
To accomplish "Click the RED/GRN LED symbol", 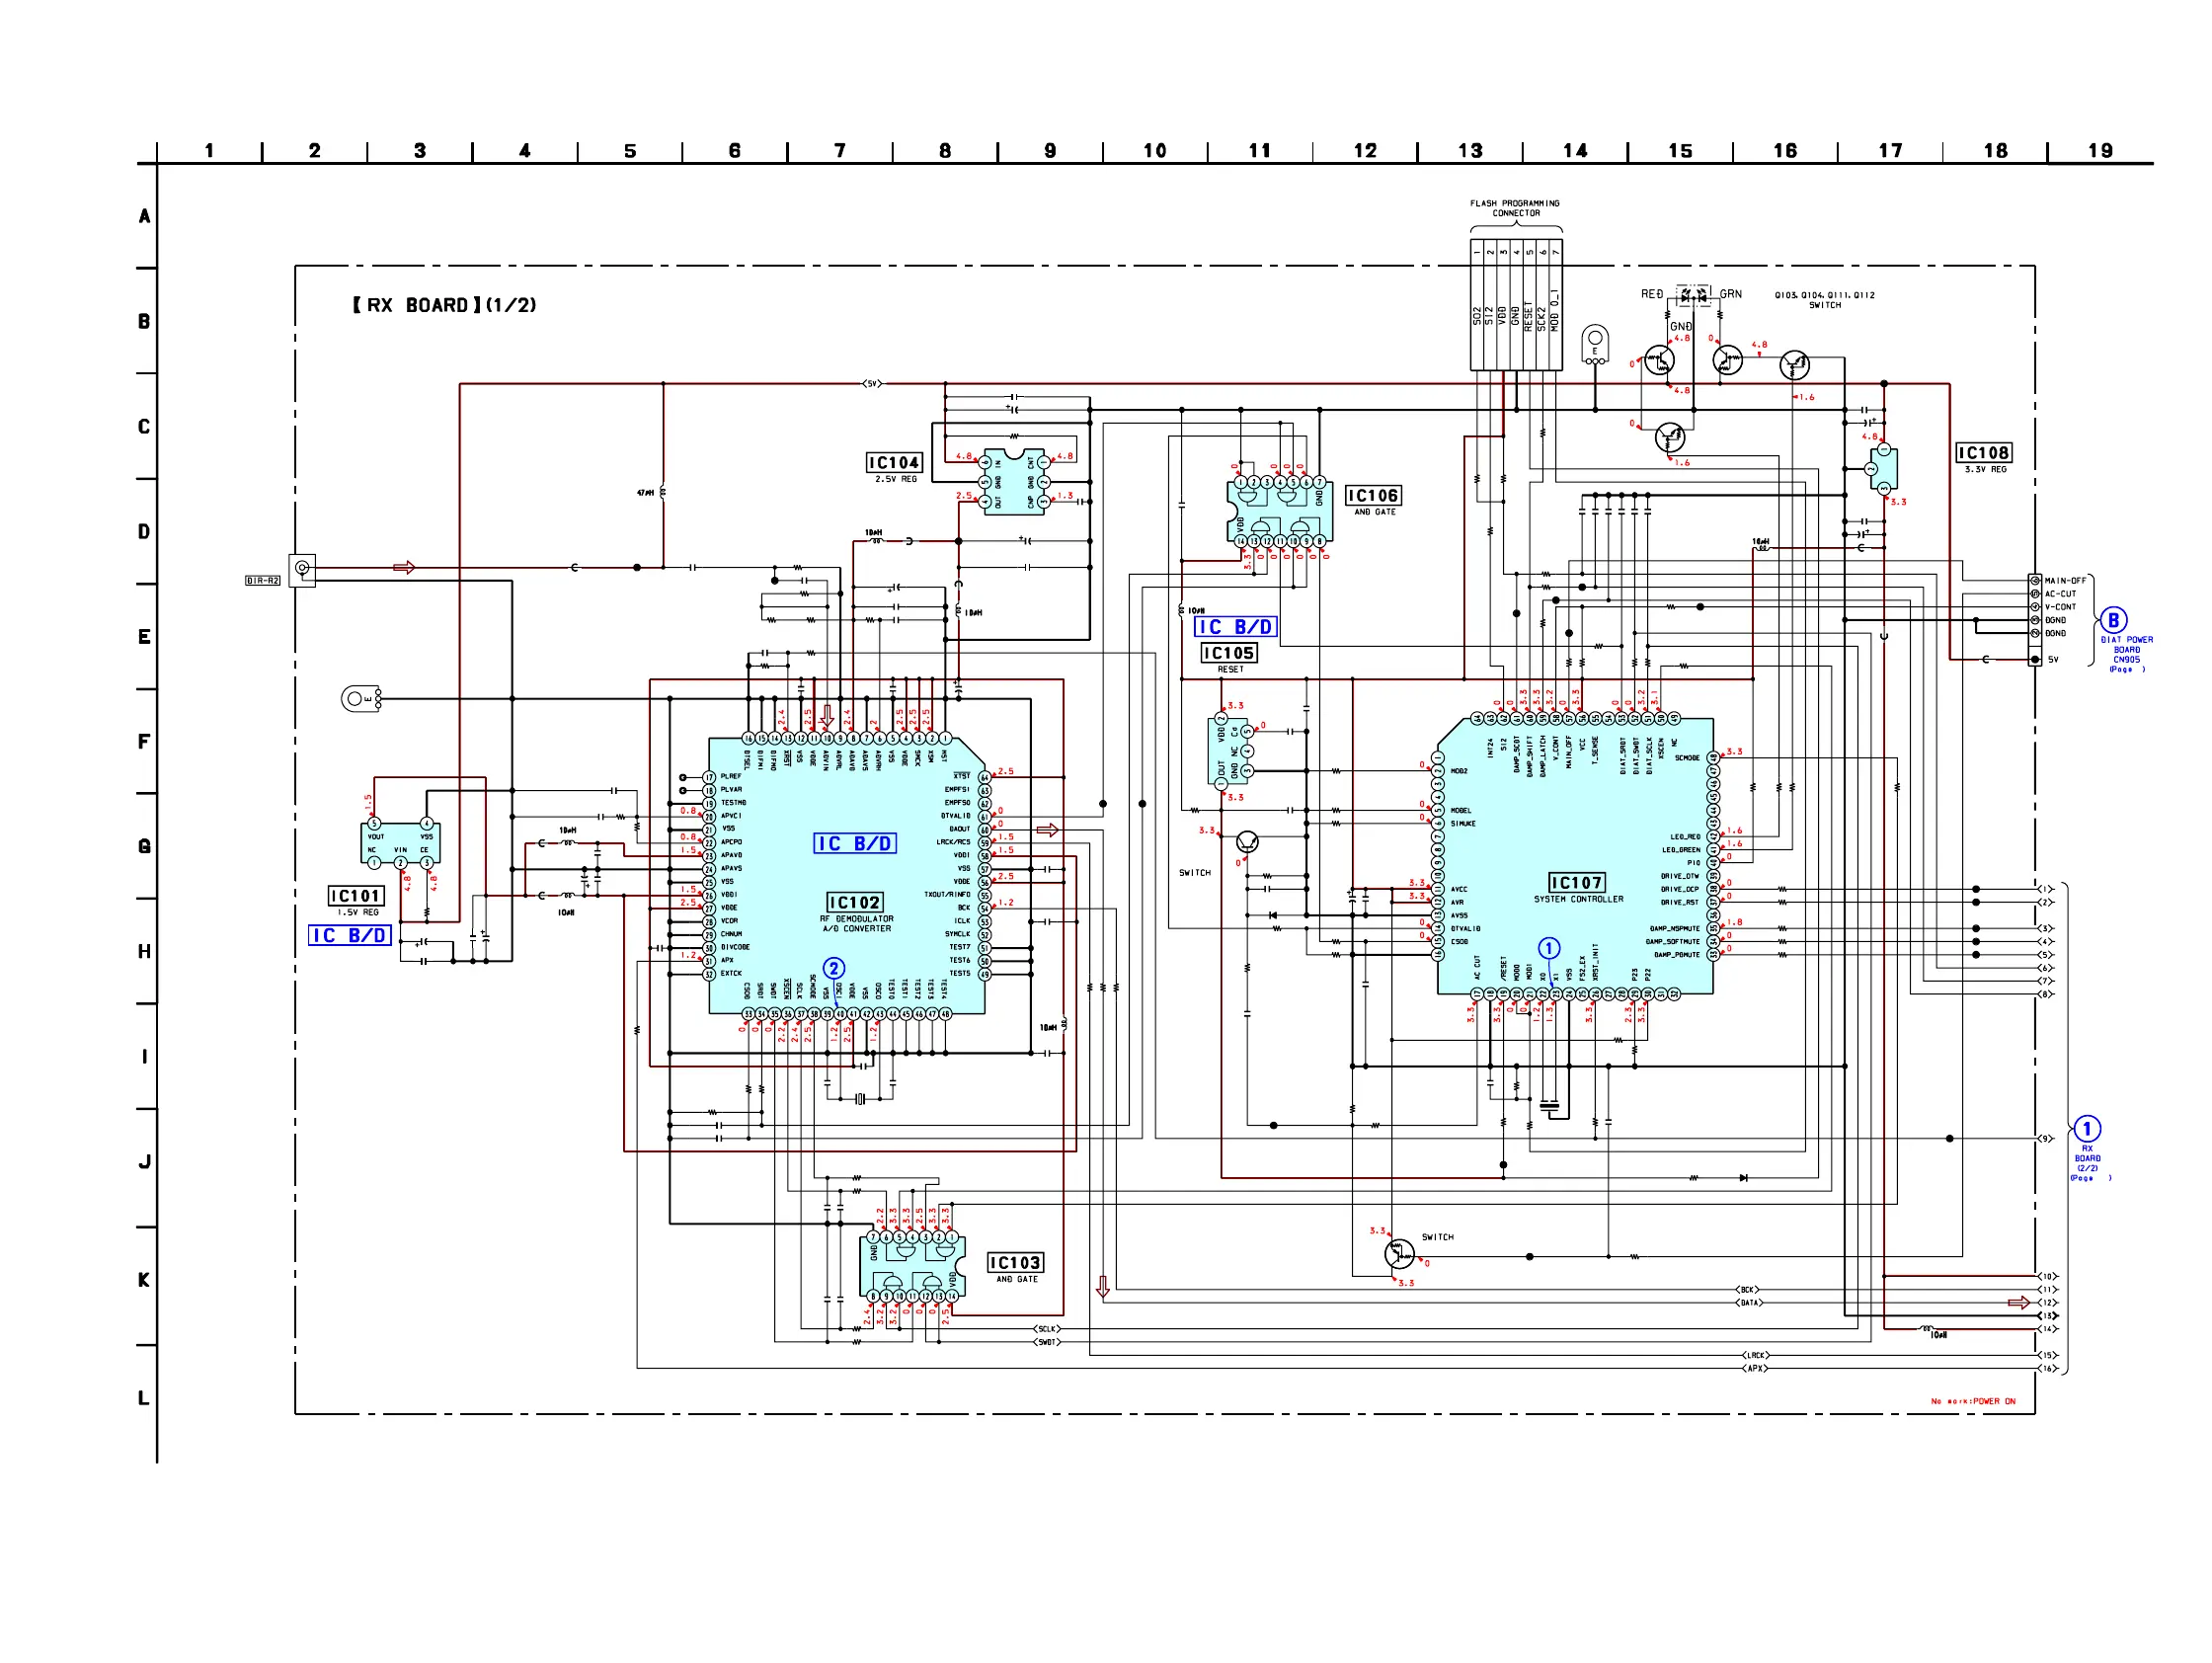I will [1694, 297].
